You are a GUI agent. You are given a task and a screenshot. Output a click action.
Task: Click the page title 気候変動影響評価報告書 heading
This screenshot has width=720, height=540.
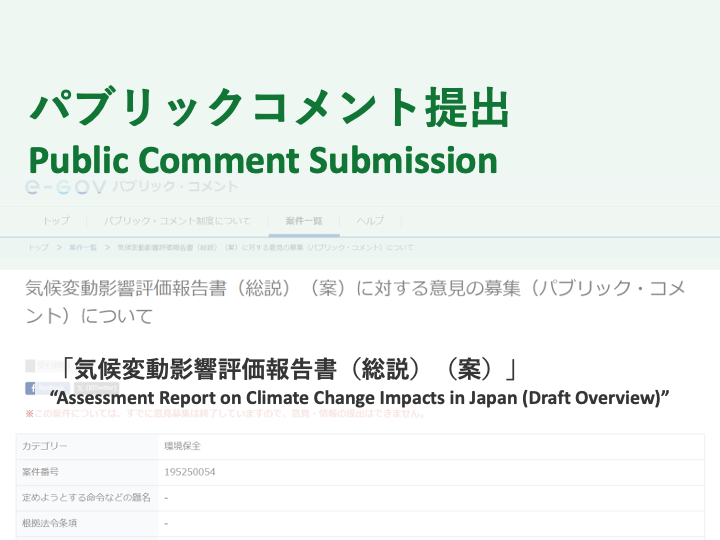point(355,302)
